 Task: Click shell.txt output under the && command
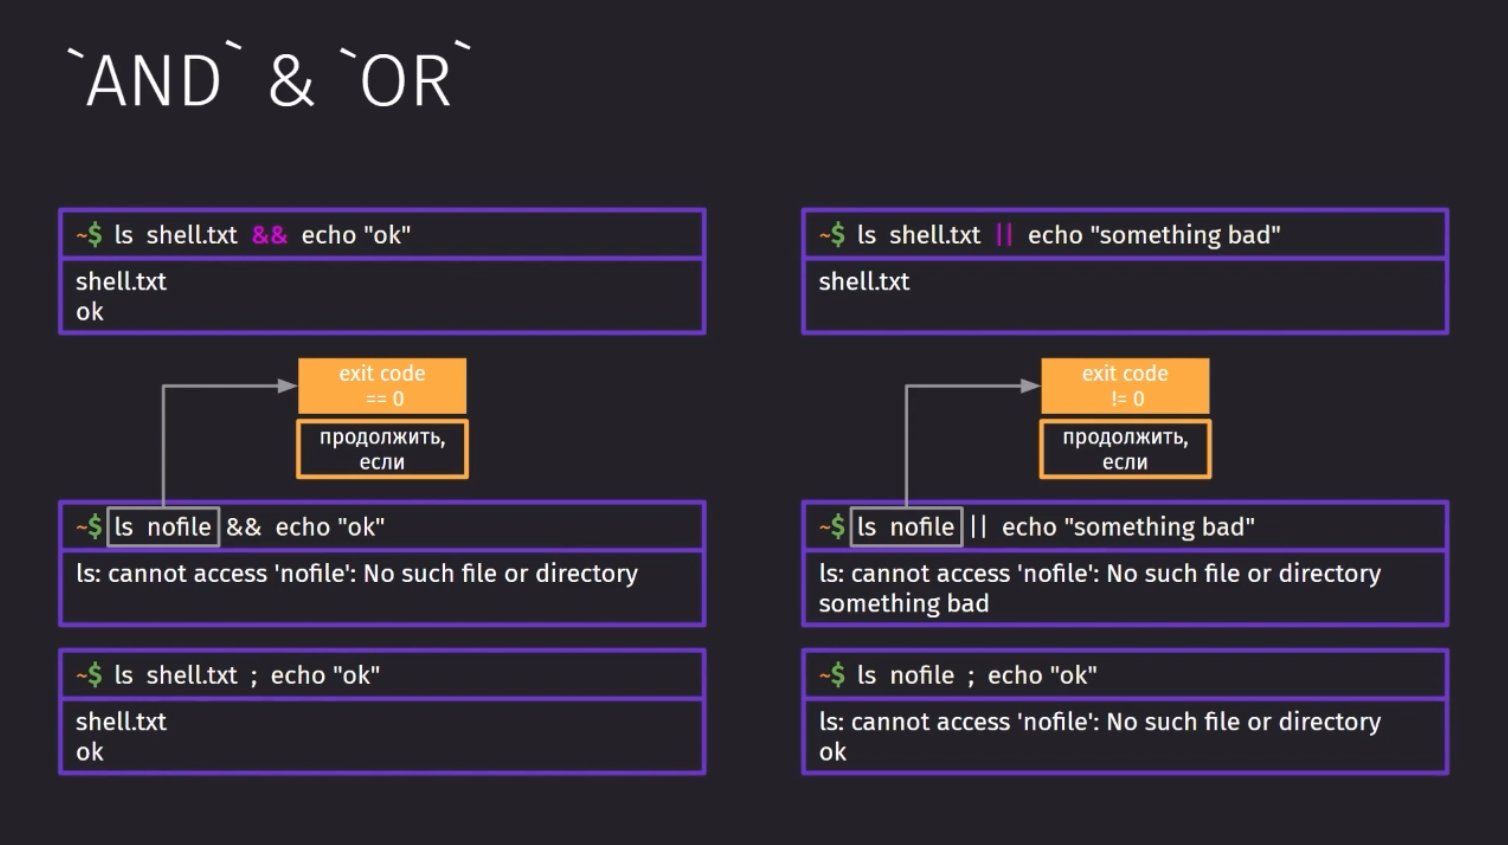point(121,282)
